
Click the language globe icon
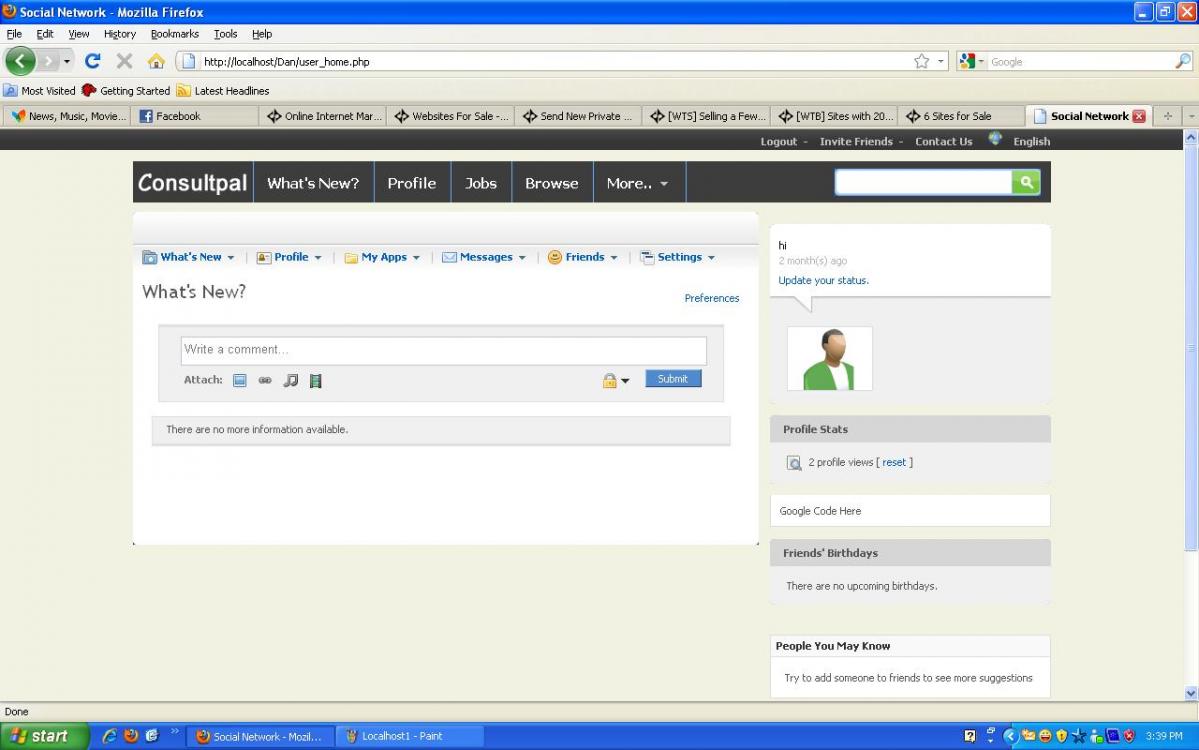pyautogui.click(x=995, y=138)
